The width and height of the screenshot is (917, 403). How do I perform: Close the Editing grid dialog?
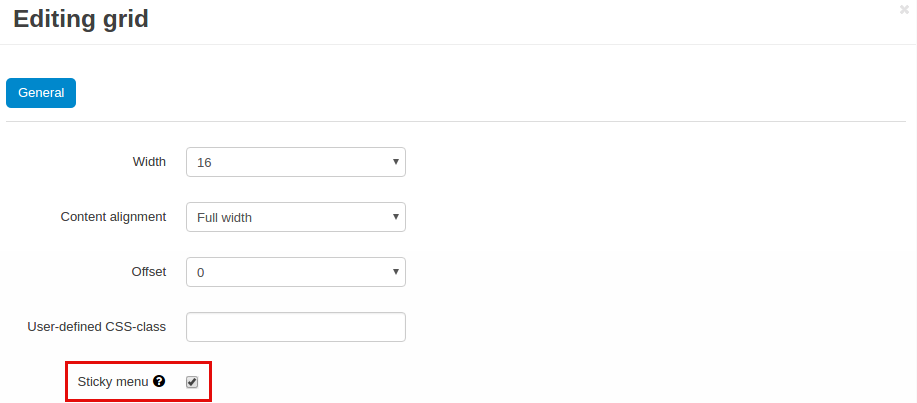pos(904,9)
